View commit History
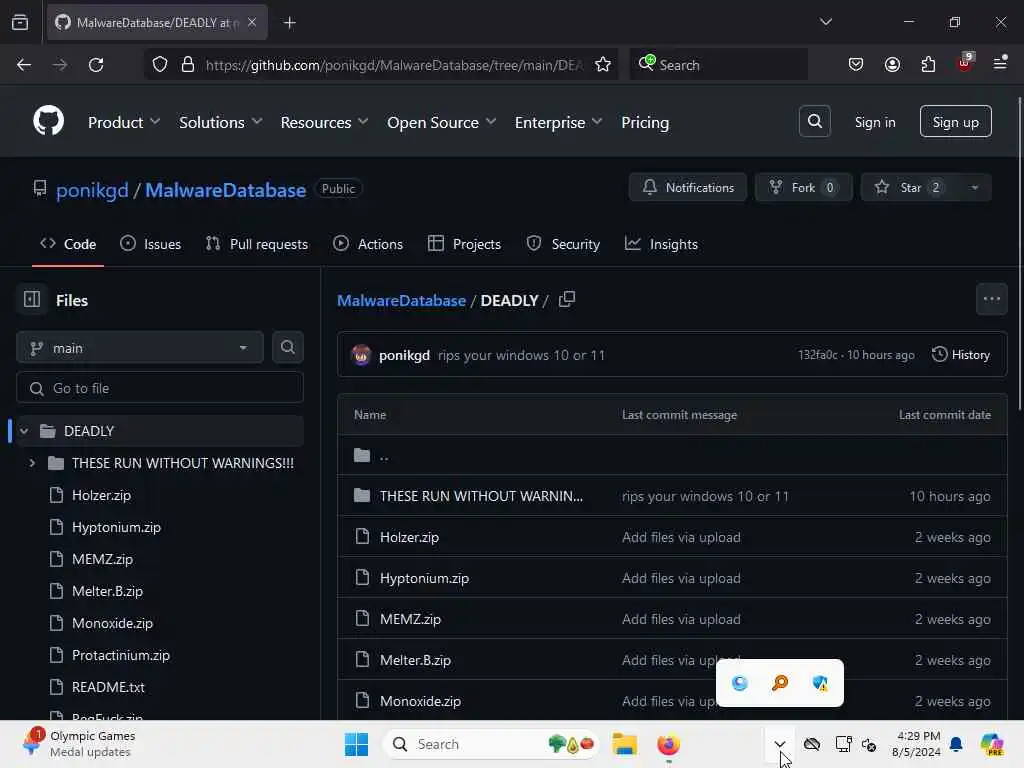Screen dimensions: 1024x768 tap(961, 355)
